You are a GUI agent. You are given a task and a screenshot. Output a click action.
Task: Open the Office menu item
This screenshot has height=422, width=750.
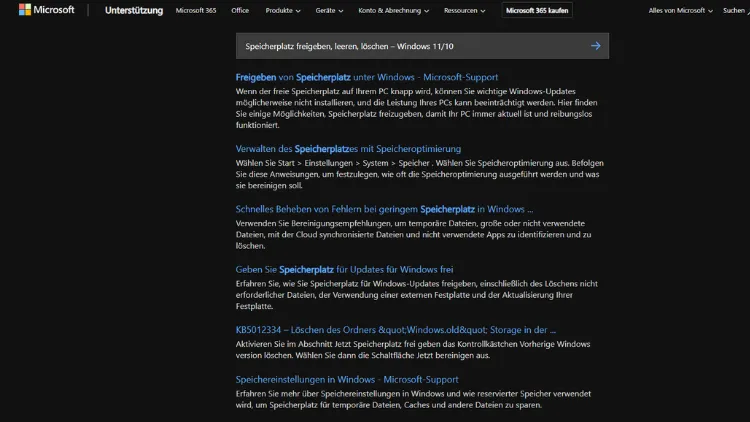coord(240,10)
